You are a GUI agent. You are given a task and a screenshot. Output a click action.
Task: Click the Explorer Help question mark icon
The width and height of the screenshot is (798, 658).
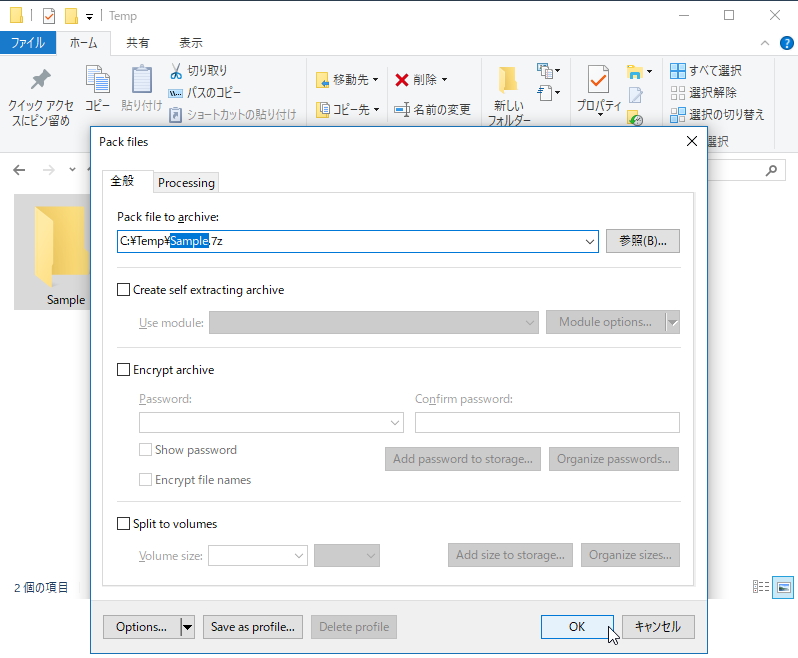(786, 43)
